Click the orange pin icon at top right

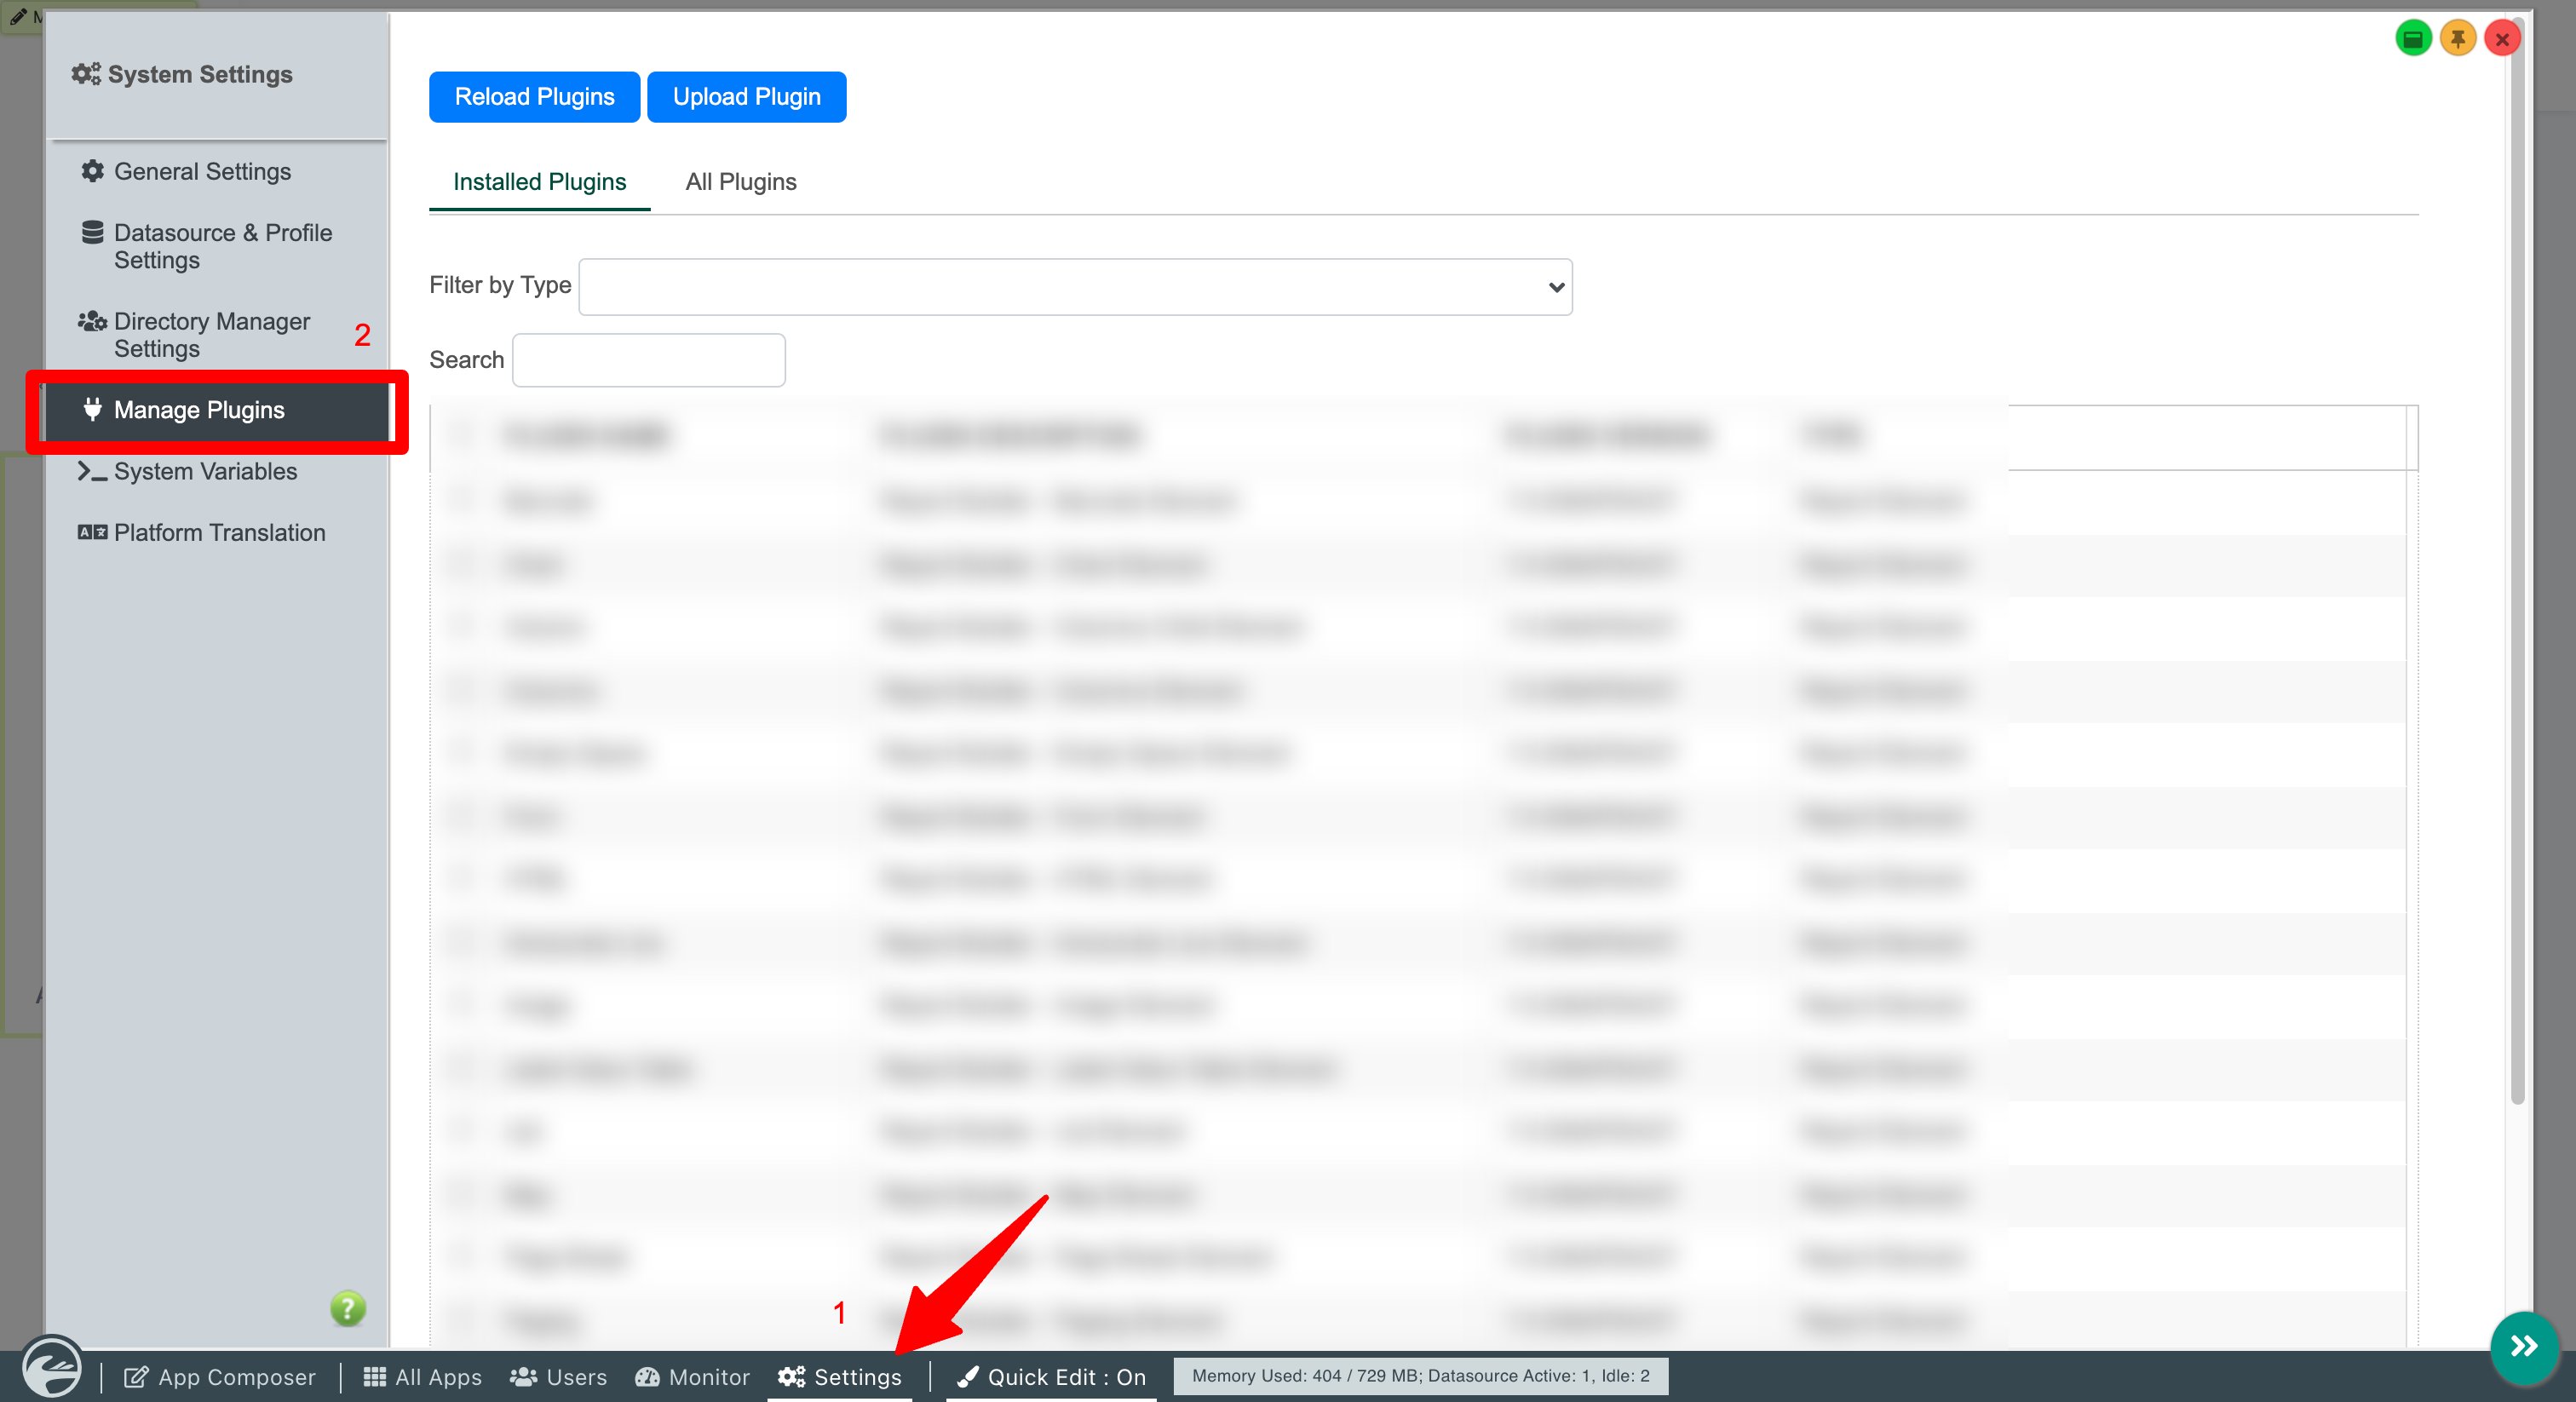[x=2457, y=39]
